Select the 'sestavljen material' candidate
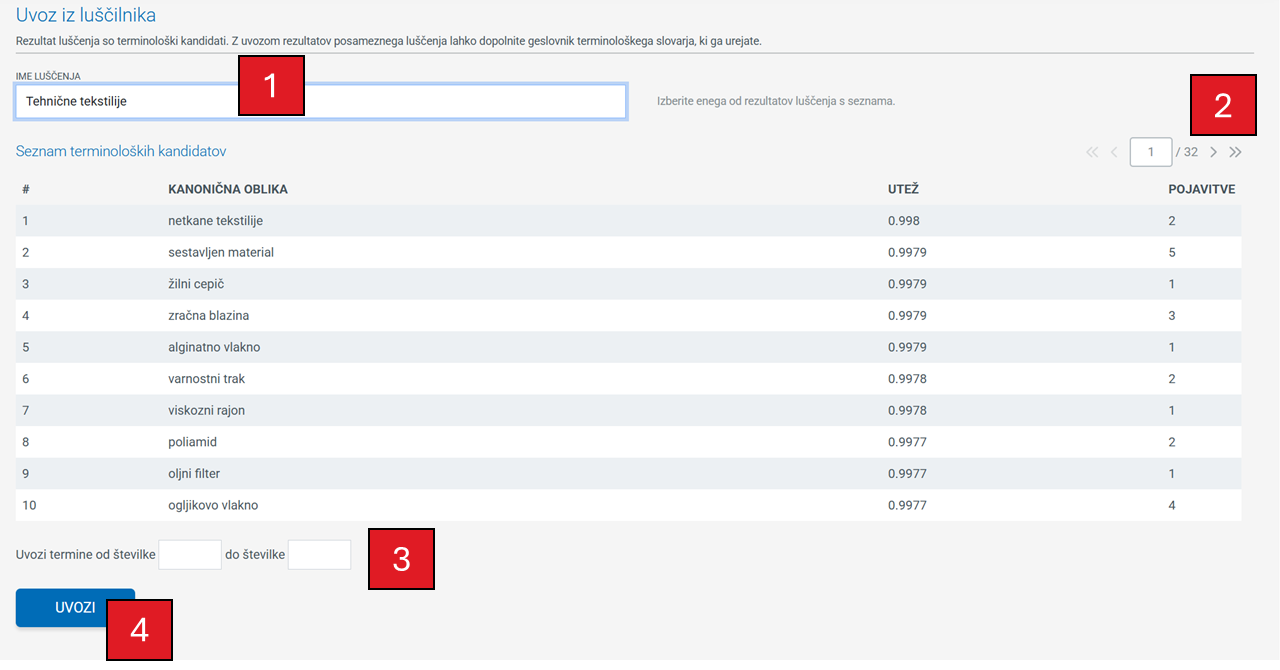 [220, 253]
